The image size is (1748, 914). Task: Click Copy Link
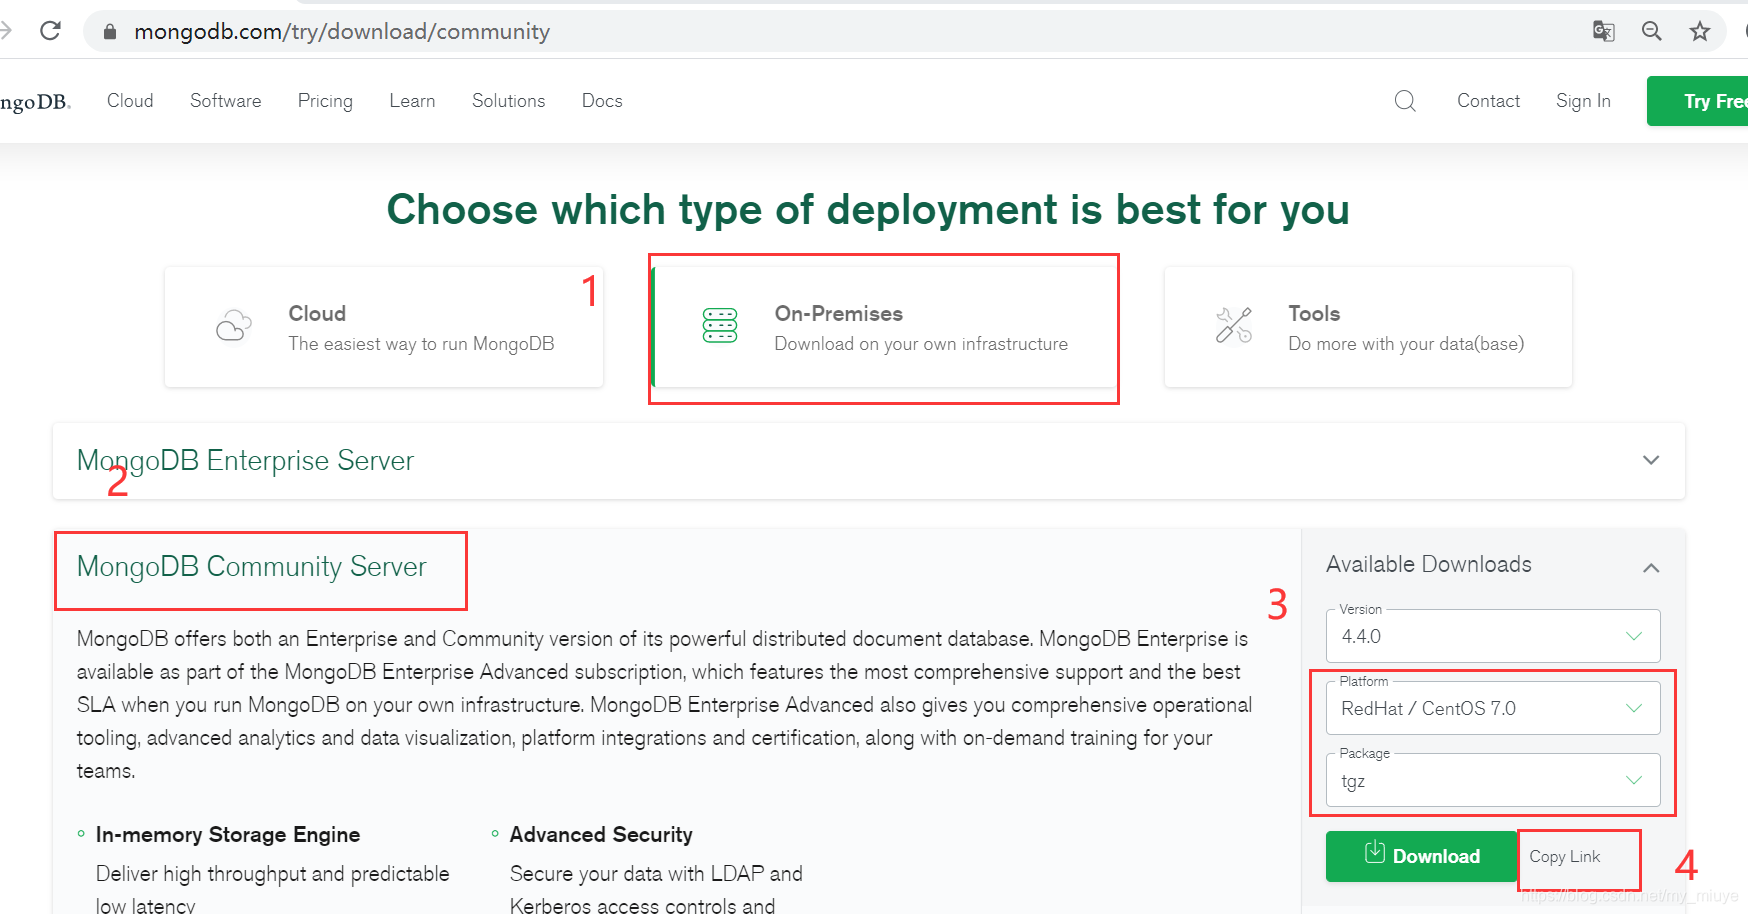[1565, 856]
